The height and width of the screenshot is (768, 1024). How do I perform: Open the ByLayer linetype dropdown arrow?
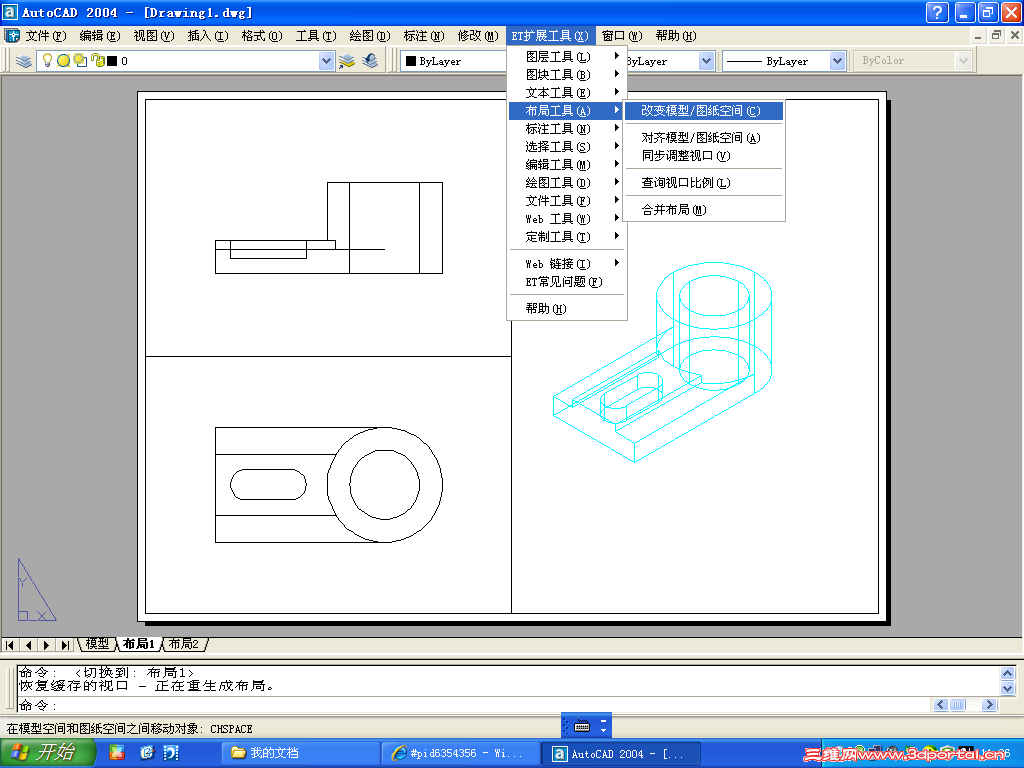[706, 61]
